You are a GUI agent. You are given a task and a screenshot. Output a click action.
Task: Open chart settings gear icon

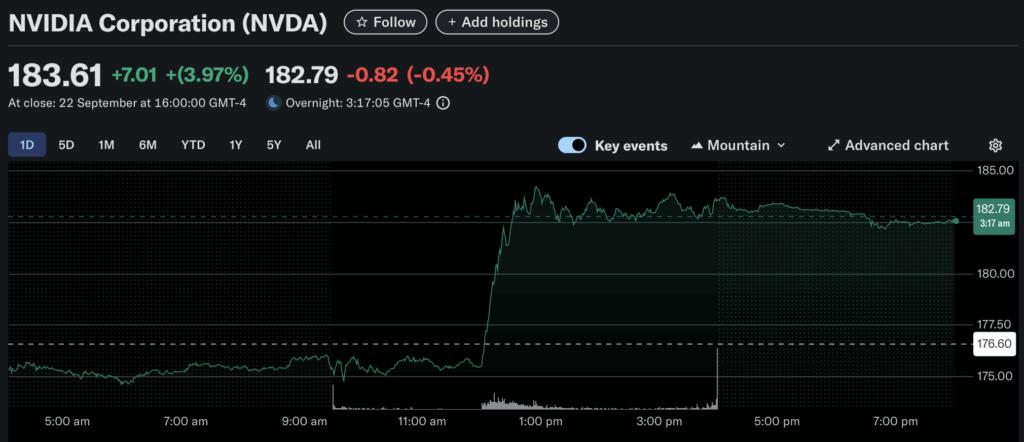995,145
